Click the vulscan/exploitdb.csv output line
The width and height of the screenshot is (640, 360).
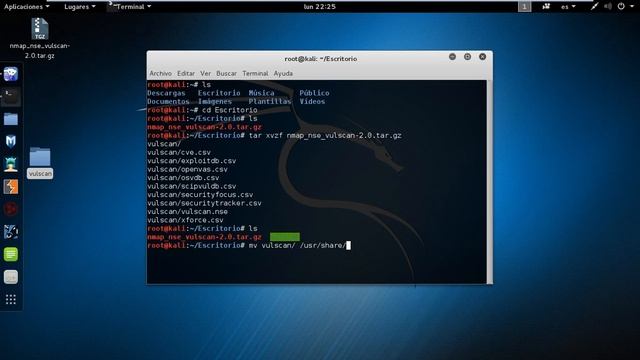click(x=191, y=161)
